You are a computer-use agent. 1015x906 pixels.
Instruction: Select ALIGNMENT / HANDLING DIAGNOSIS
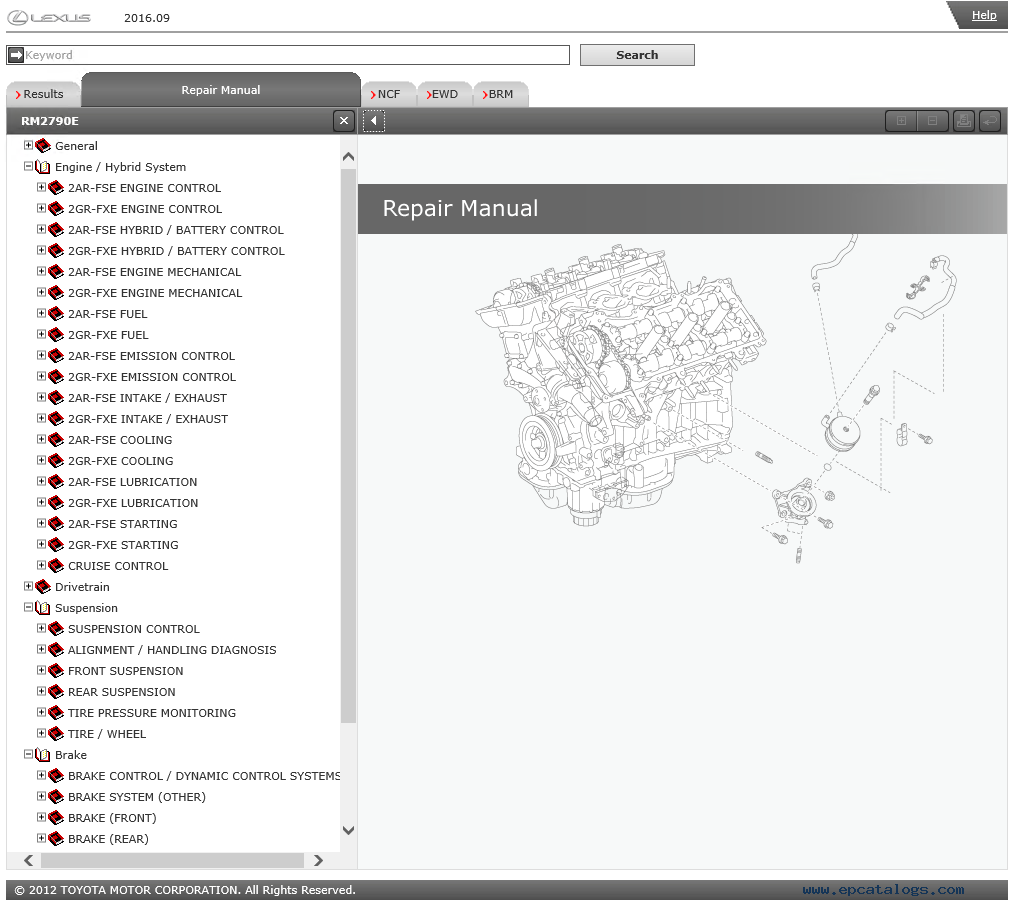click(172, 650)
